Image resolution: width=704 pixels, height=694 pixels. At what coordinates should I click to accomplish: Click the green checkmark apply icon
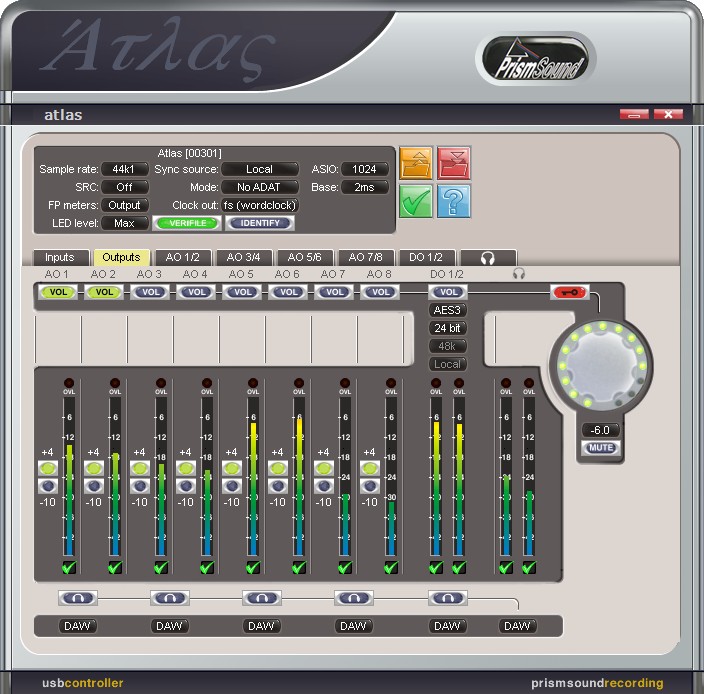point(416,201)
